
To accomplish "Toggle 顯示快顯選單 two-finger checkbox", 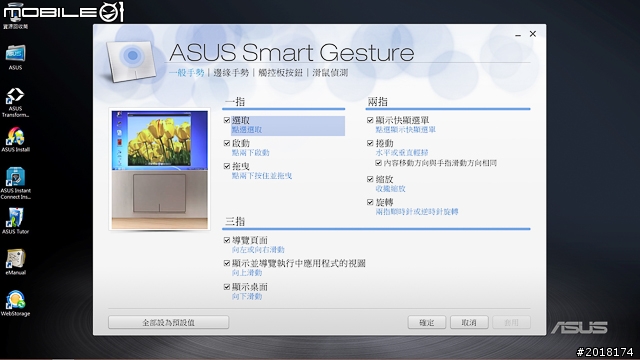I will click(x=370, y=120).
